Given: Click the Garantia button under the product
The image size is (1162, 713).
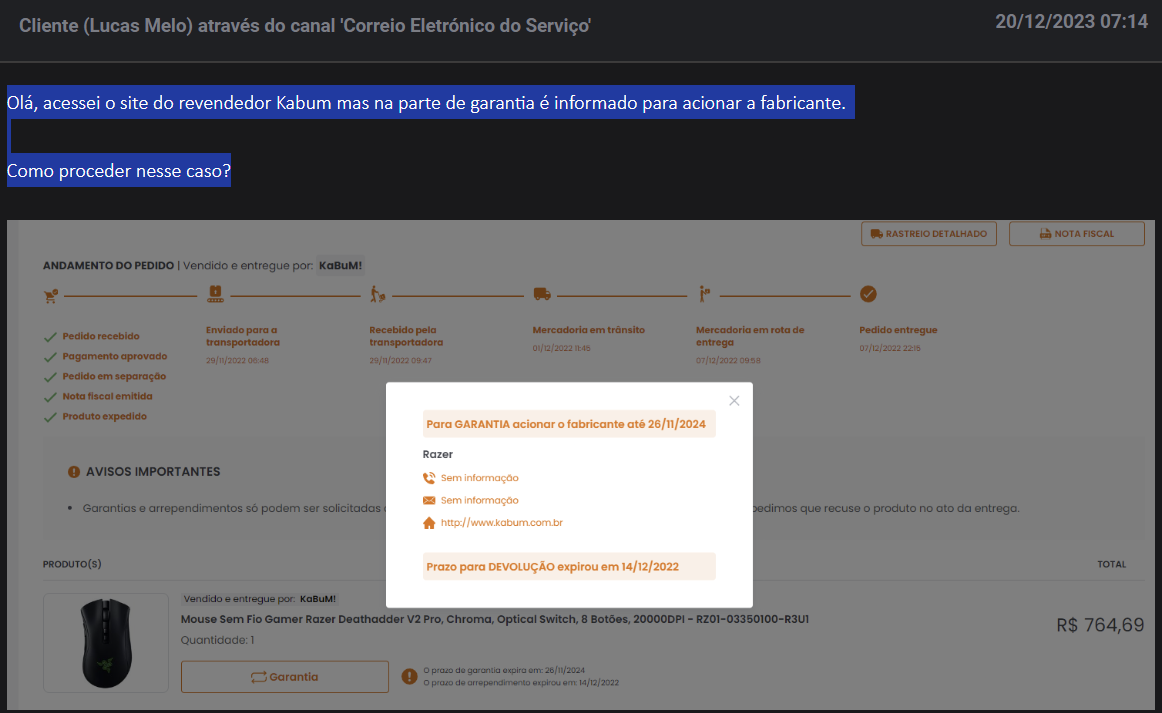Looking at the screenshot, I should 285,677.
